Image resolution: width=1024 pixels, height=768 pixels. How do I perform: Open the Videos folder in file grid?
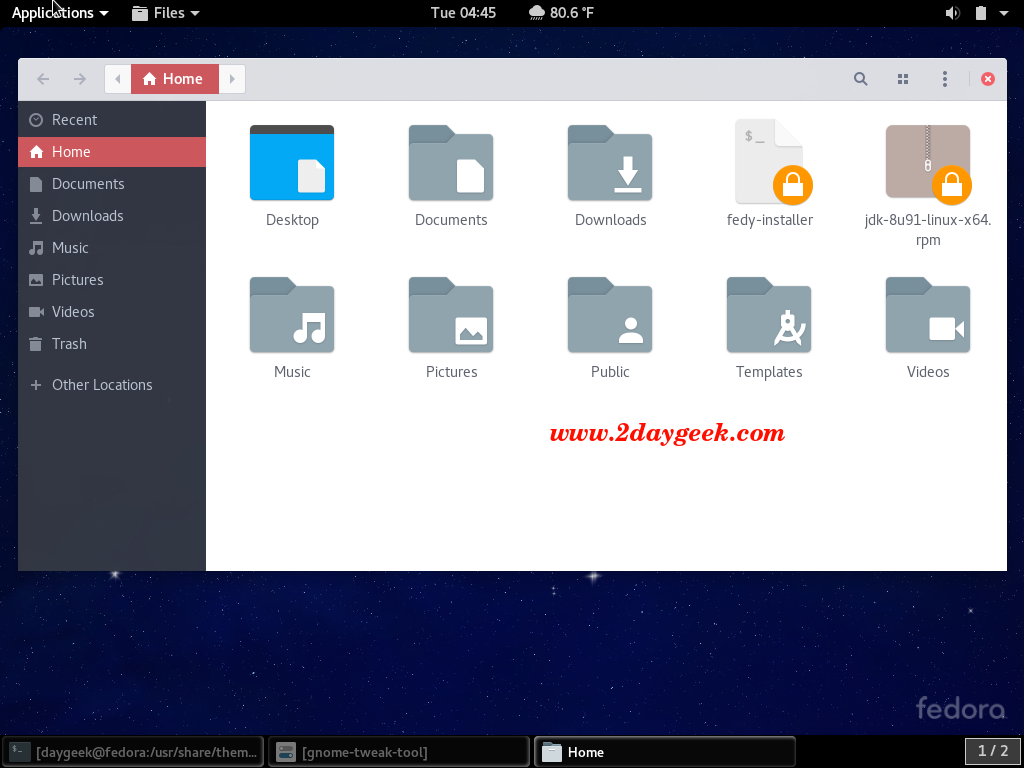point(928,315)
